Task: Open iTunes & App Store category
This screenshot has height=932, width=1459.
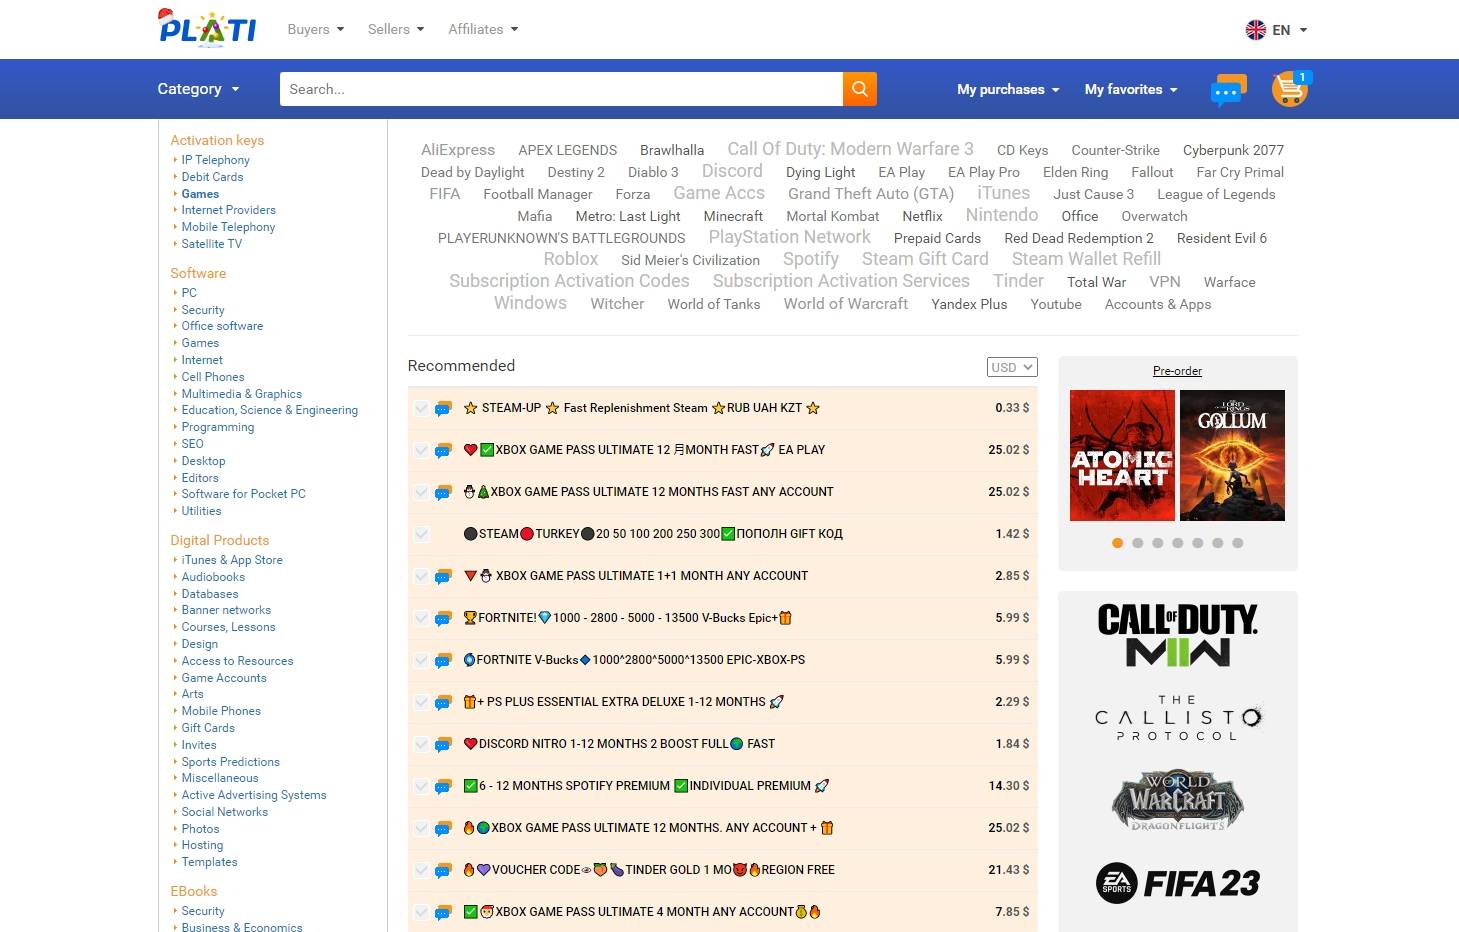Action: click(x=232, y=560)
